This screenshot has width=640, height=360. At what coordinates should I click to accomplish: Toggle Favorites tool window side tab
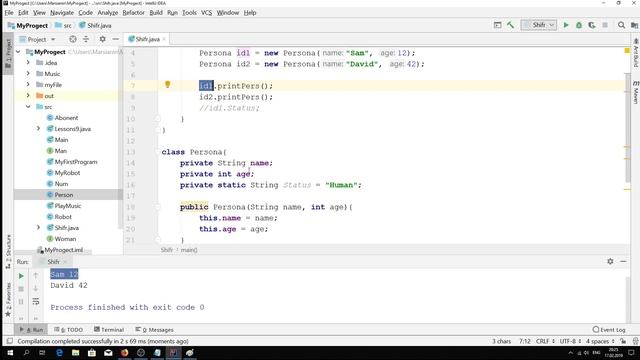coord(8,300)
